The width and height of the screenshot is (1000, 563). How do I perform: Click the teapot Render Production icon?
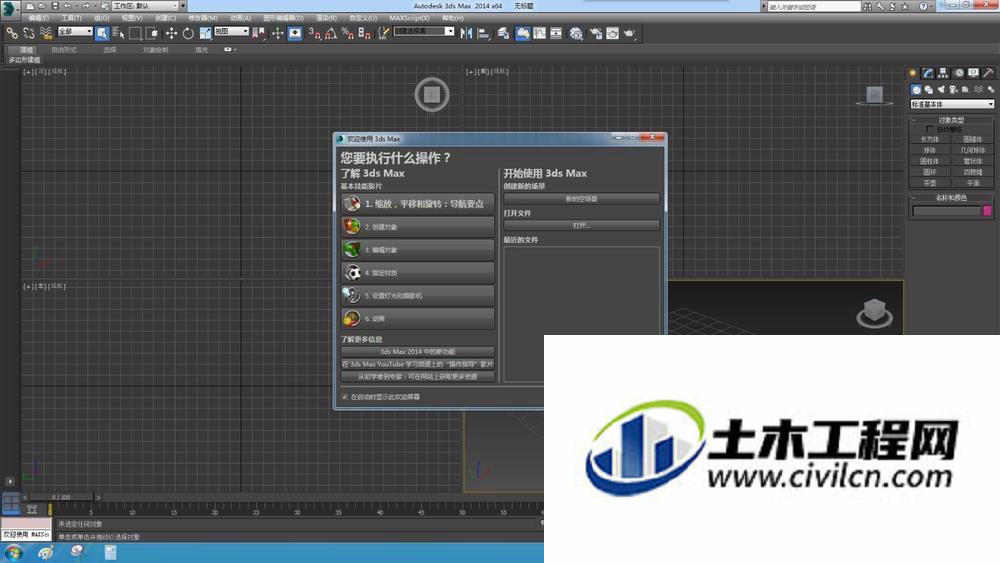pyautogui.click(x=629, y=33)
